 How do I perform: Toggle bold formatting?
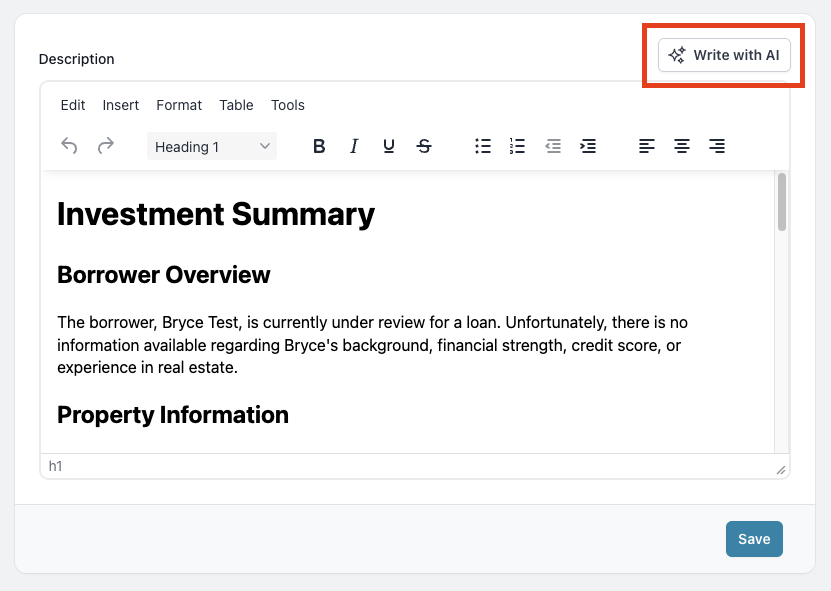coord(319,146)
